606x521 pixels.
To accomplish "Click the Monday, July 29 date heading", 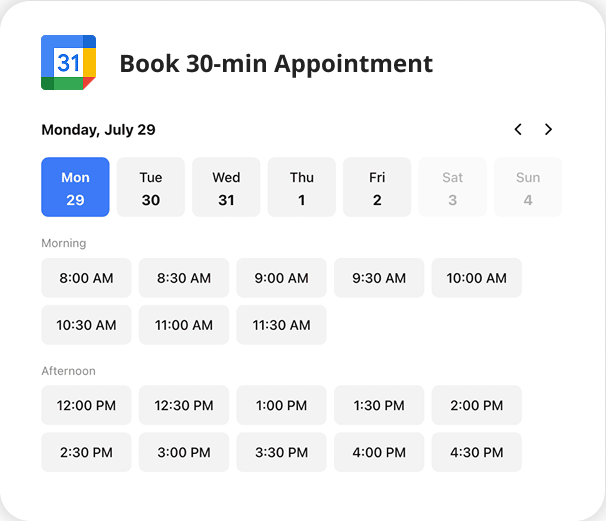I will pos(98,130).
